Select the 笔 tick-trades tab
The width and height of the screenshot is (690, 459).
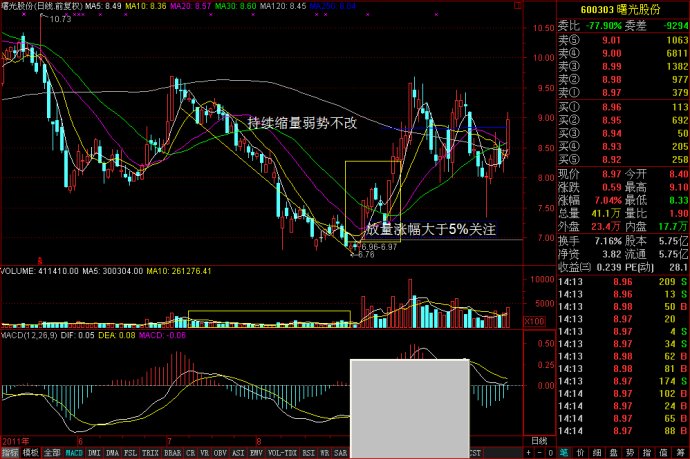click(564, 453)
